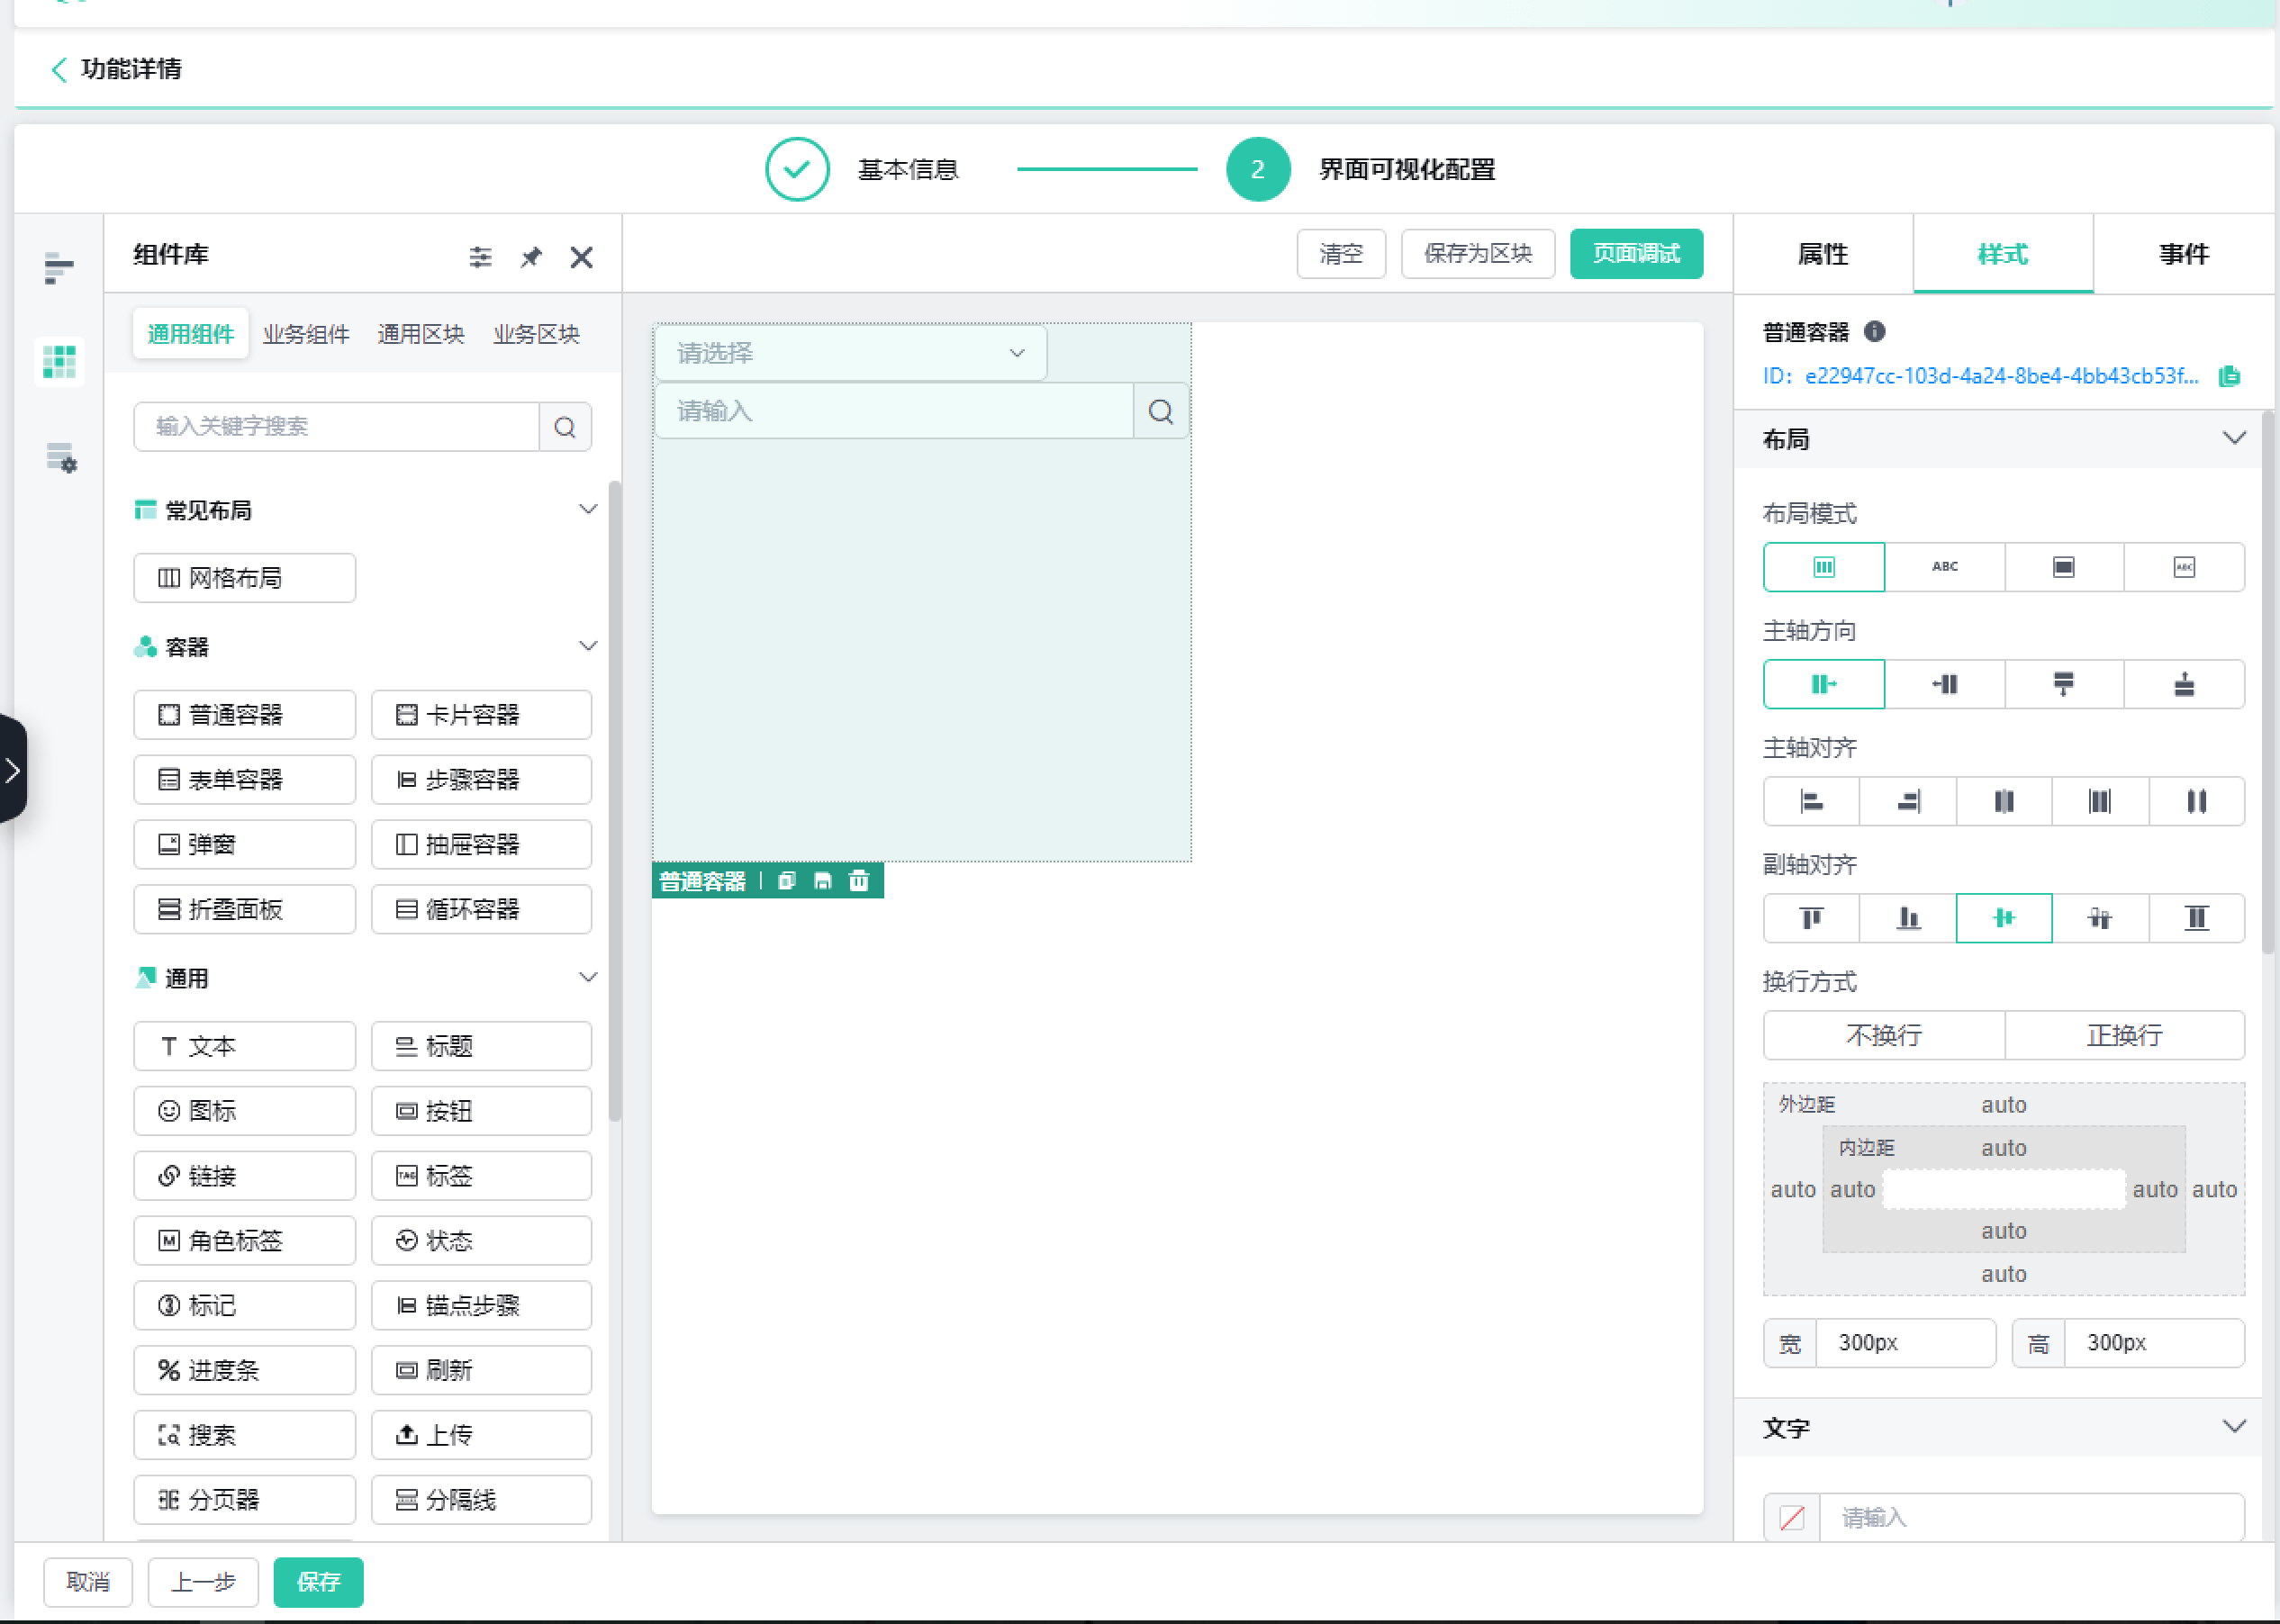2280x1624 pixels.
Task: Switch to the 属性 tab
Action: pyautogui.click(x=1822, y=254)
